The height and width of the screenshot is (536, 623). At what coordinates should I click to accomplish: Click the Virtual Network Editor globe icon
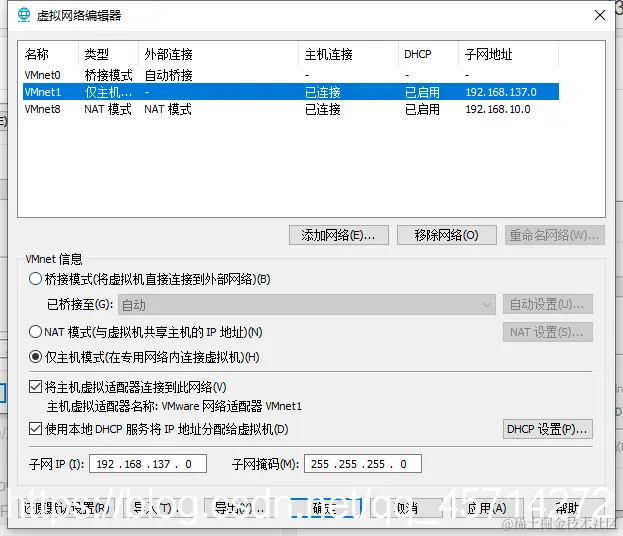(24, 15)
